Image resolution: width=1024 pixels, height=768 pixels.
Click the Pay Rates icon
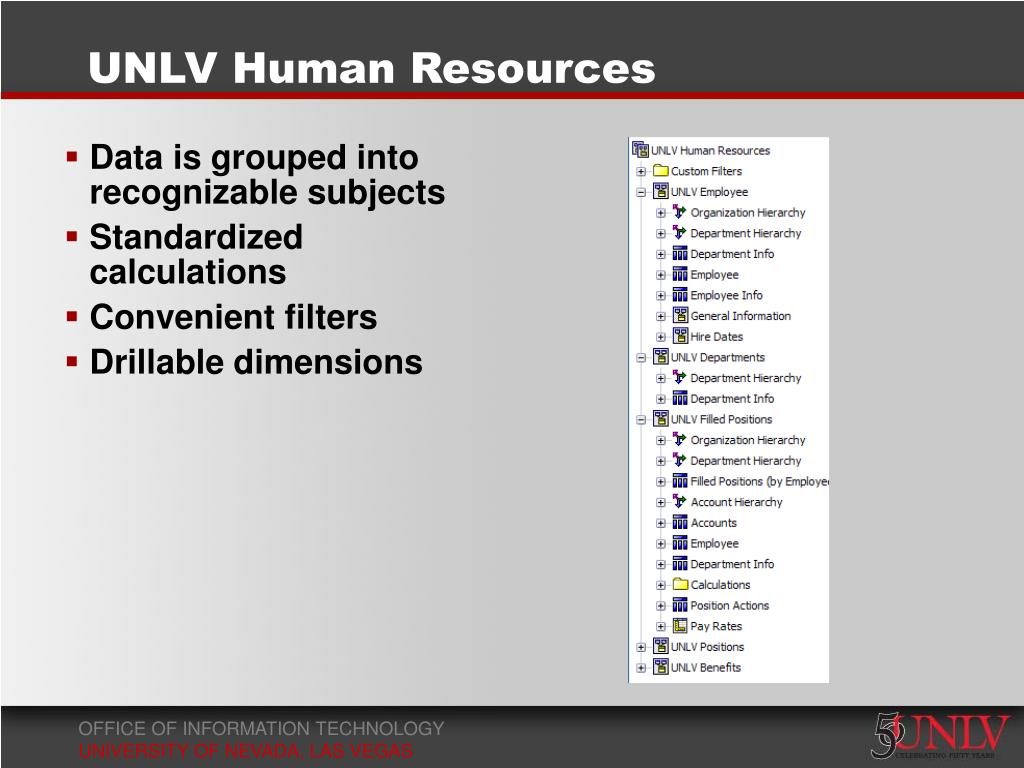(680, 626)
